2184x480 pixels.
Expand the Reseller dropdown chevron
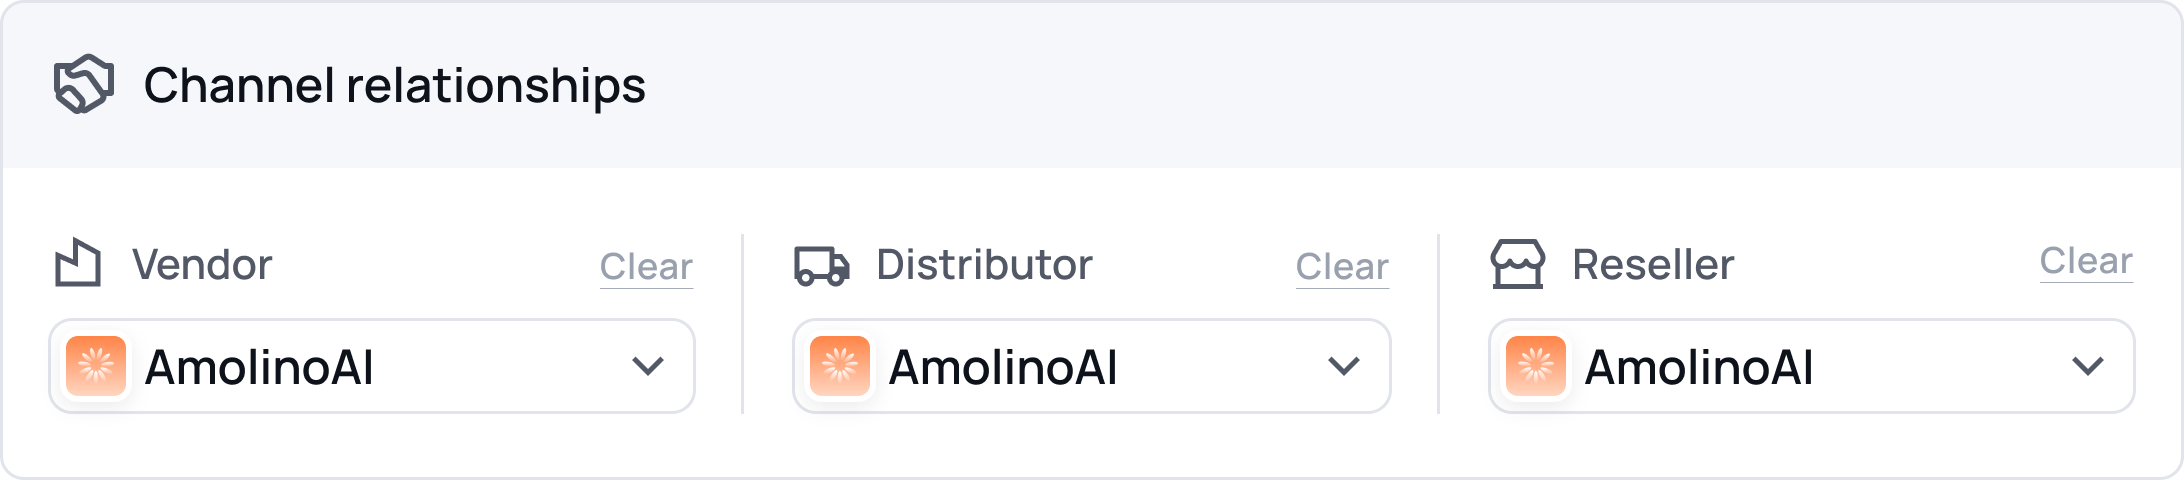tap(2087, 366)
